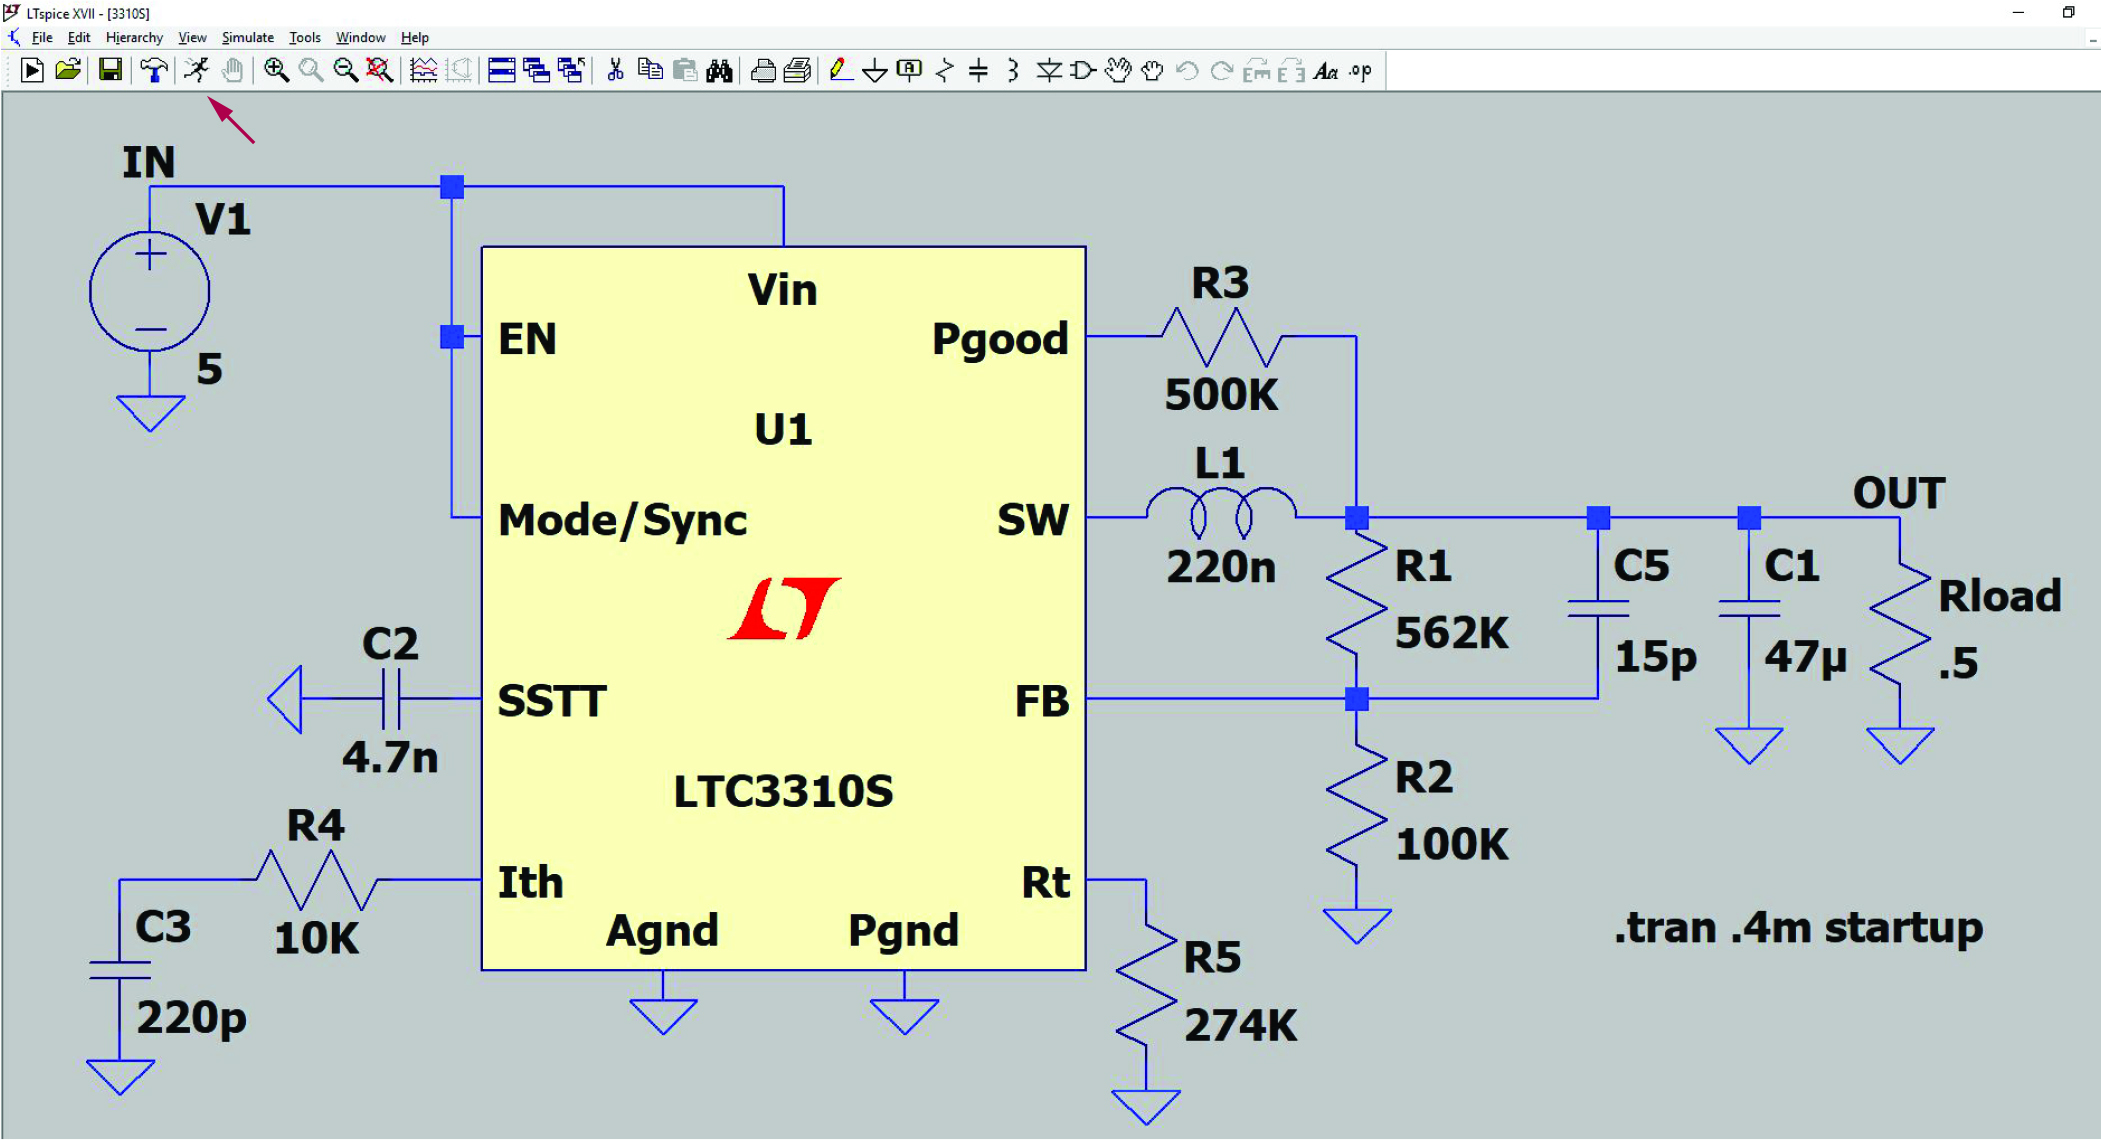Click the R2 value 100K

point(1451,844)
